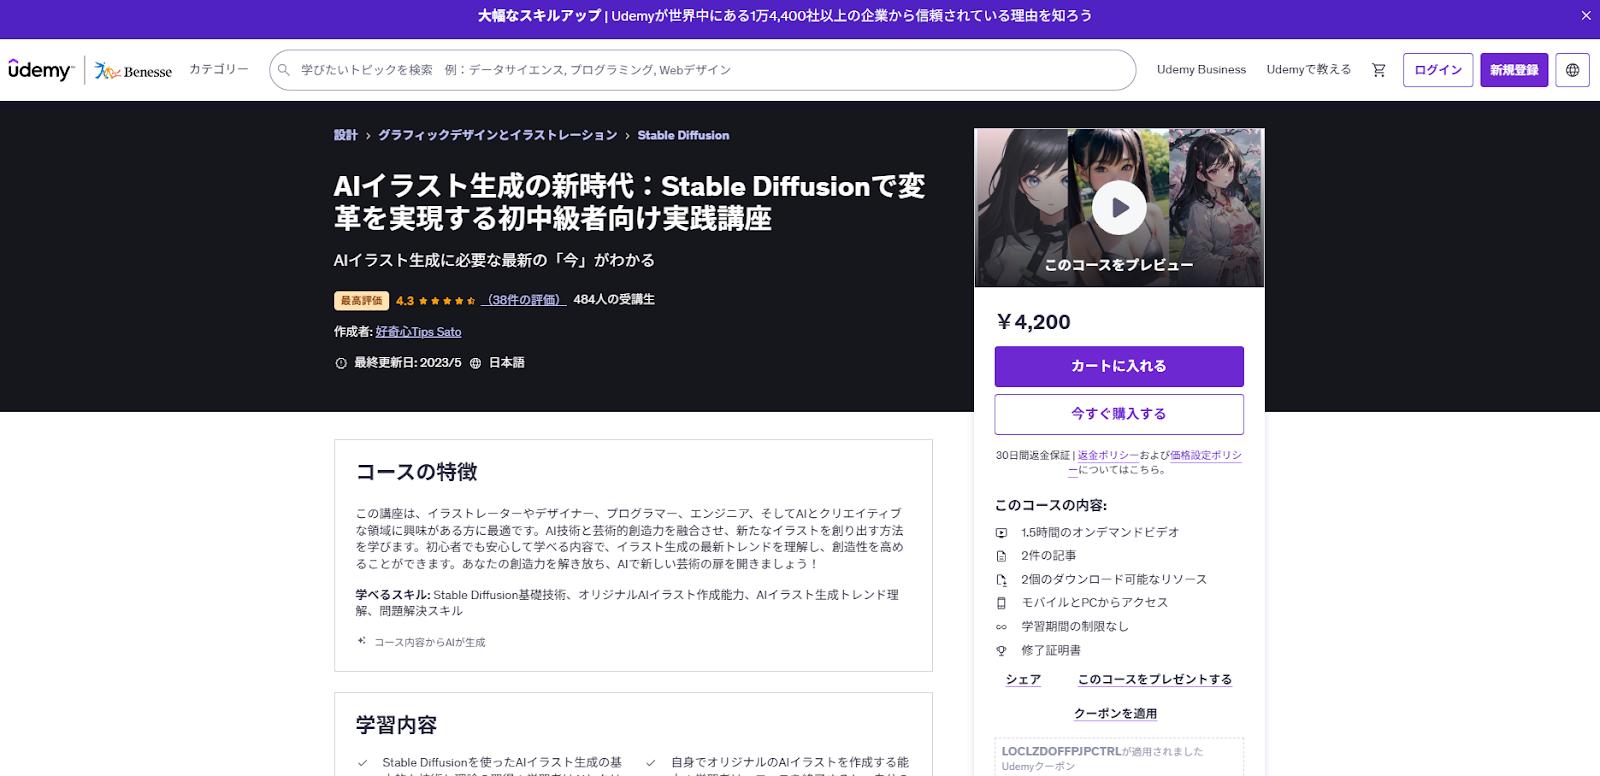Image resolution: width=1600 pixels, height=776 pixels.
Task: Click the シェア button
Action: 1023,680
